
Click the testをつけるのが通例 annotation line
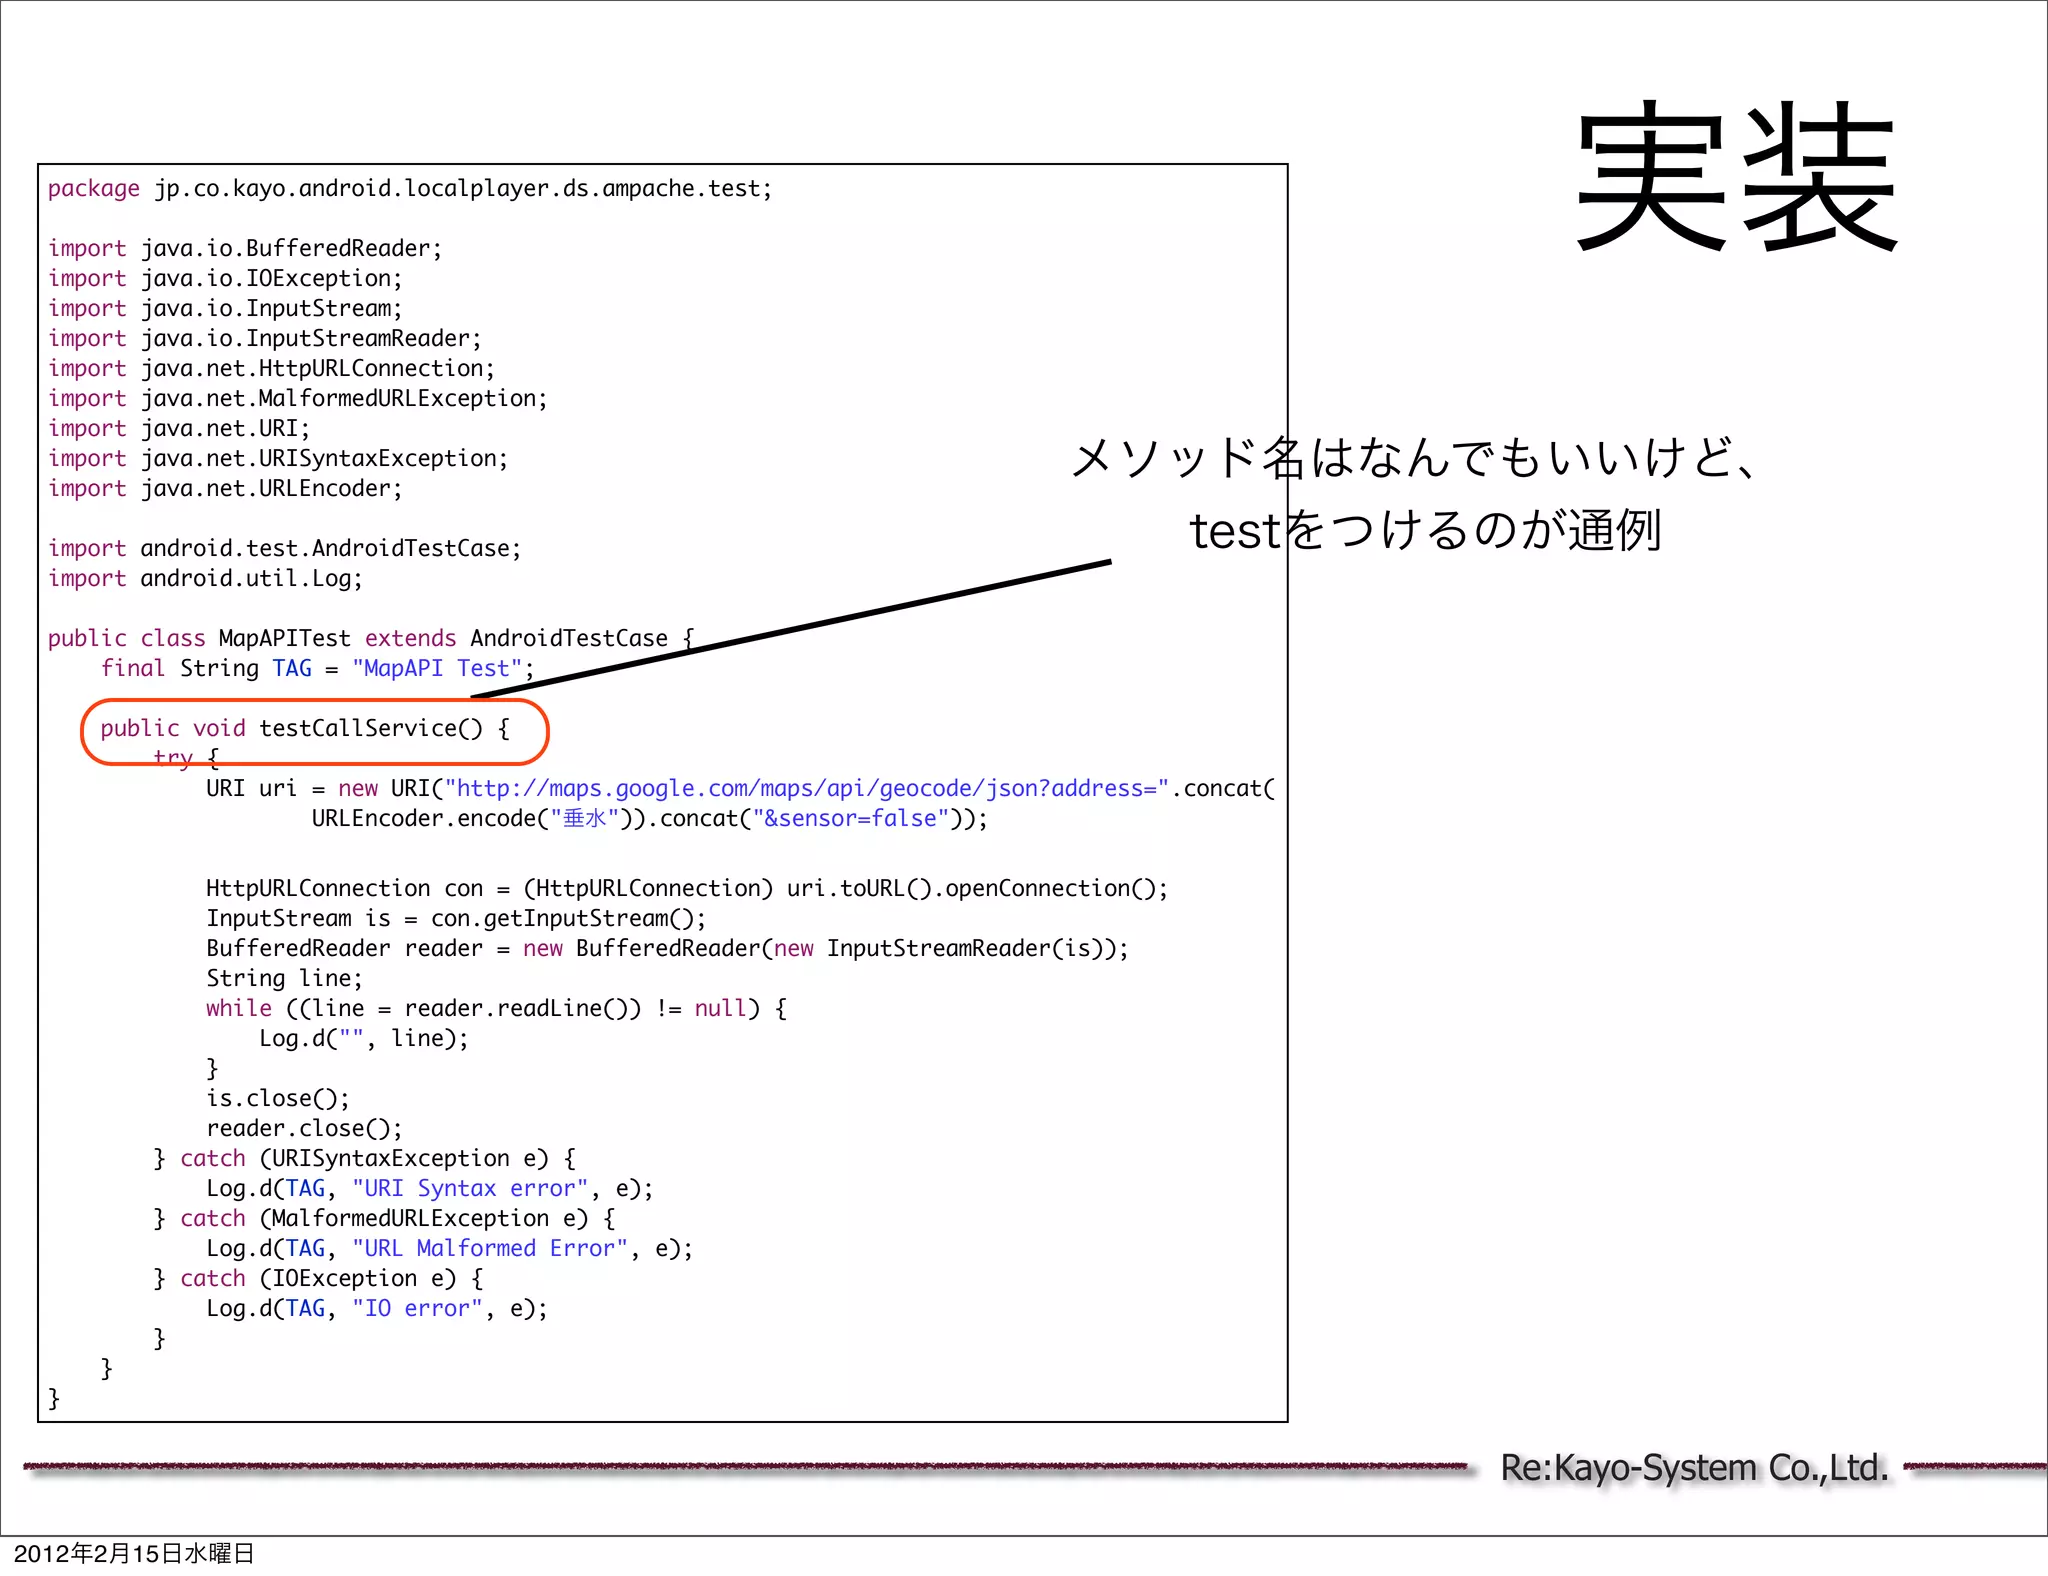coord(1425,531)
